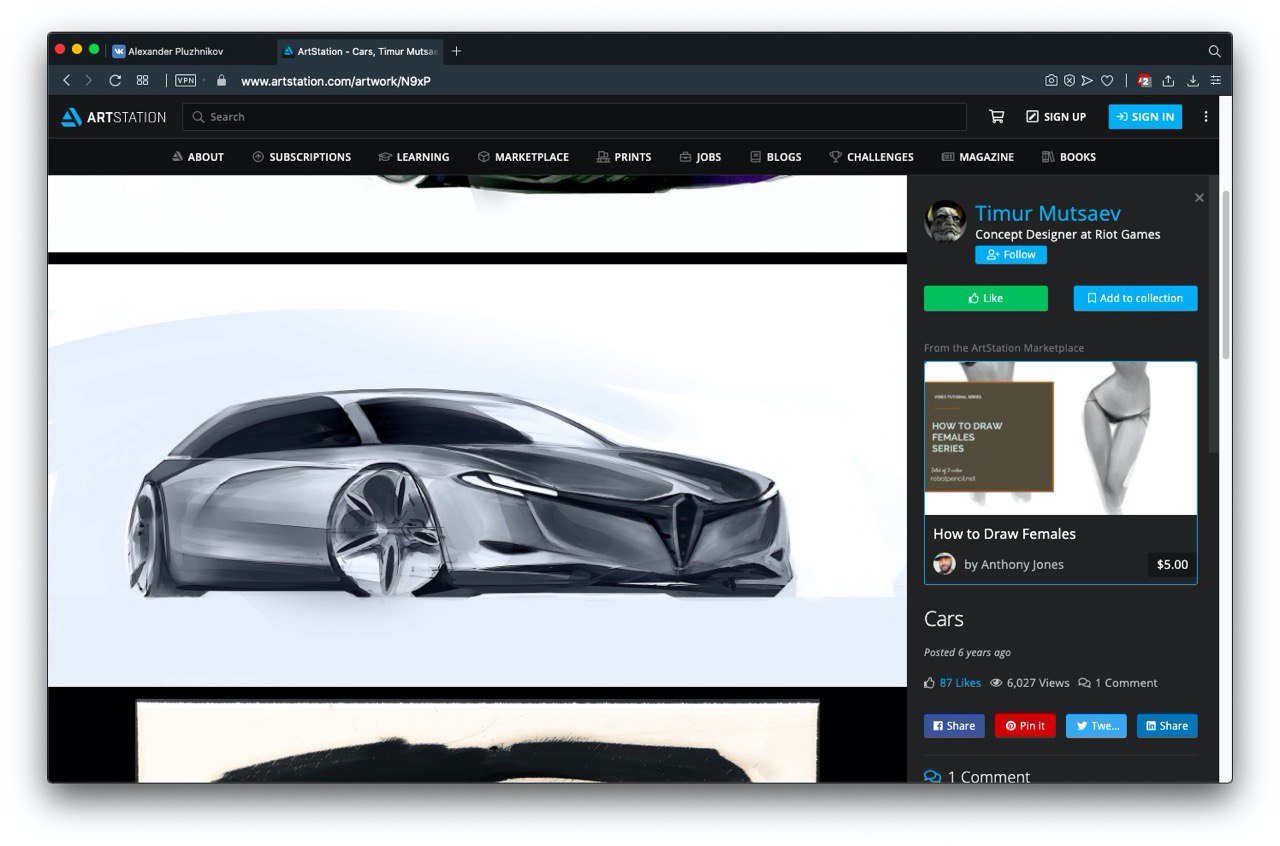1280x846 pixels.
Task: Click the $5.00 price tag
Action: click(x=1172, y=564)
